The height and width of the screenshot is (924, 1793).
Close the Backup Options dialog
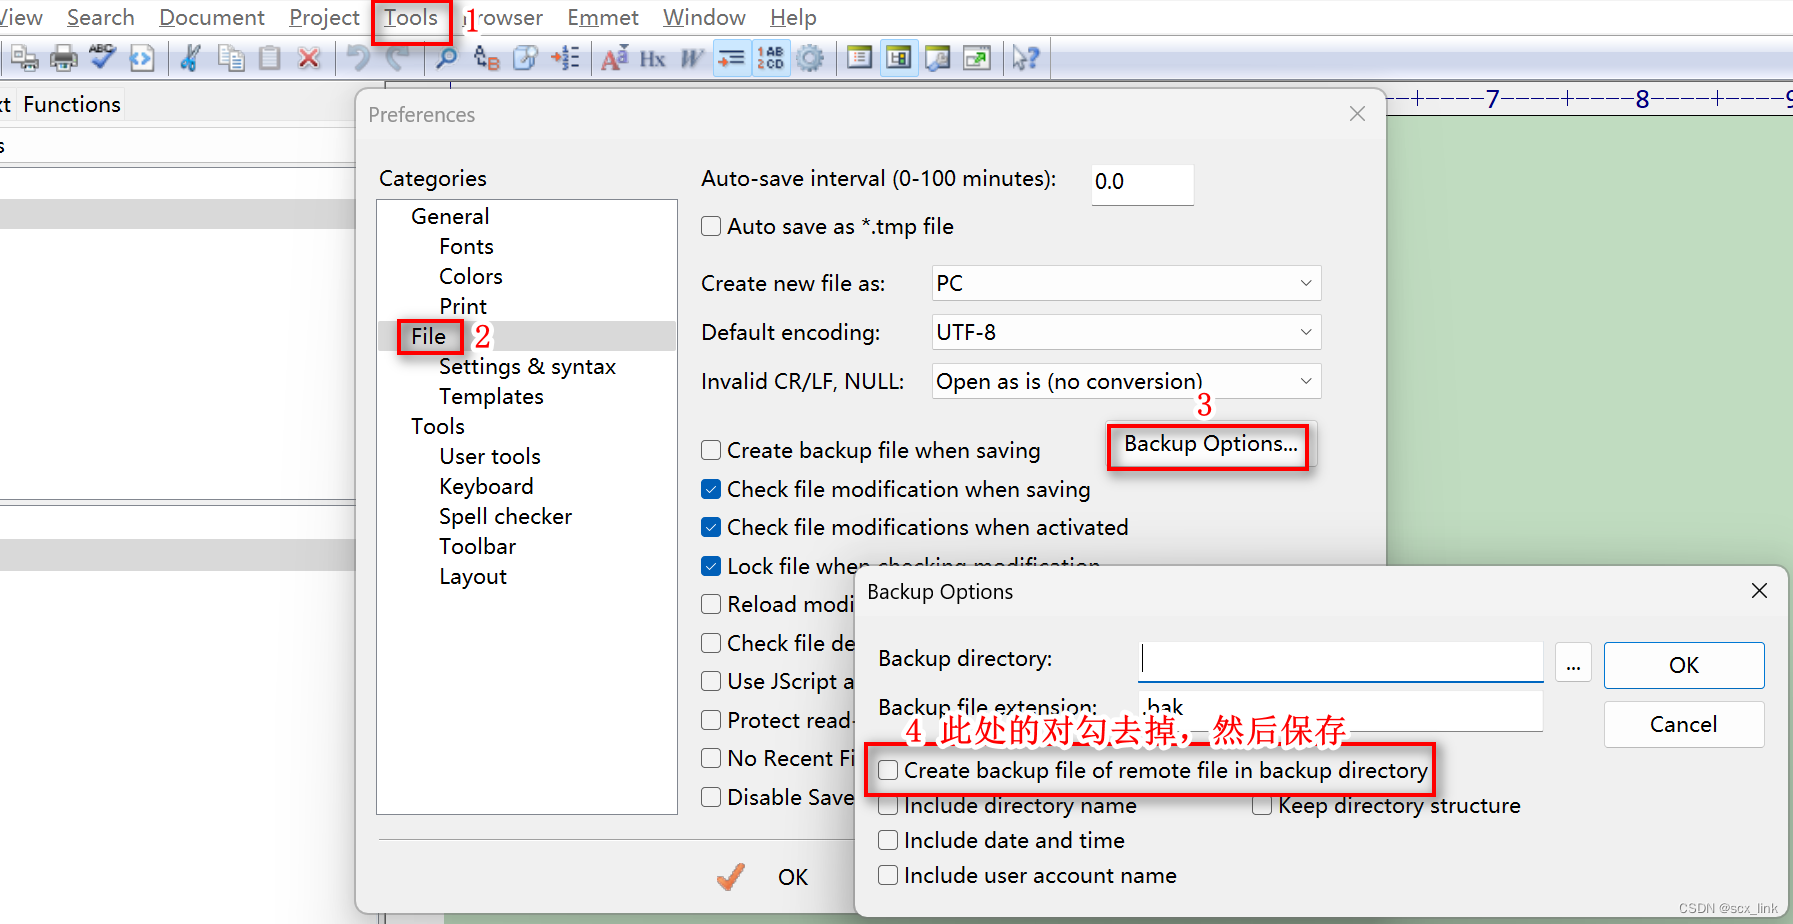[1759, 591]
